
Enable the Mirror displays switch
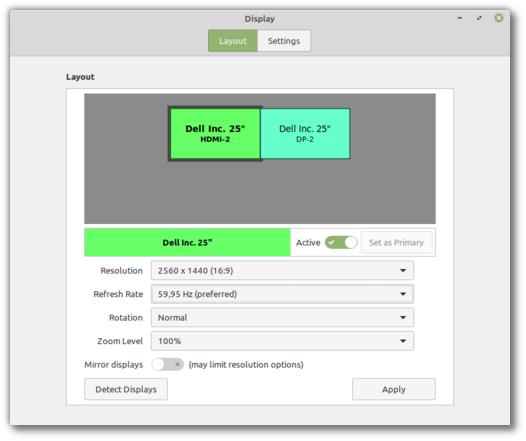(167, 364)
